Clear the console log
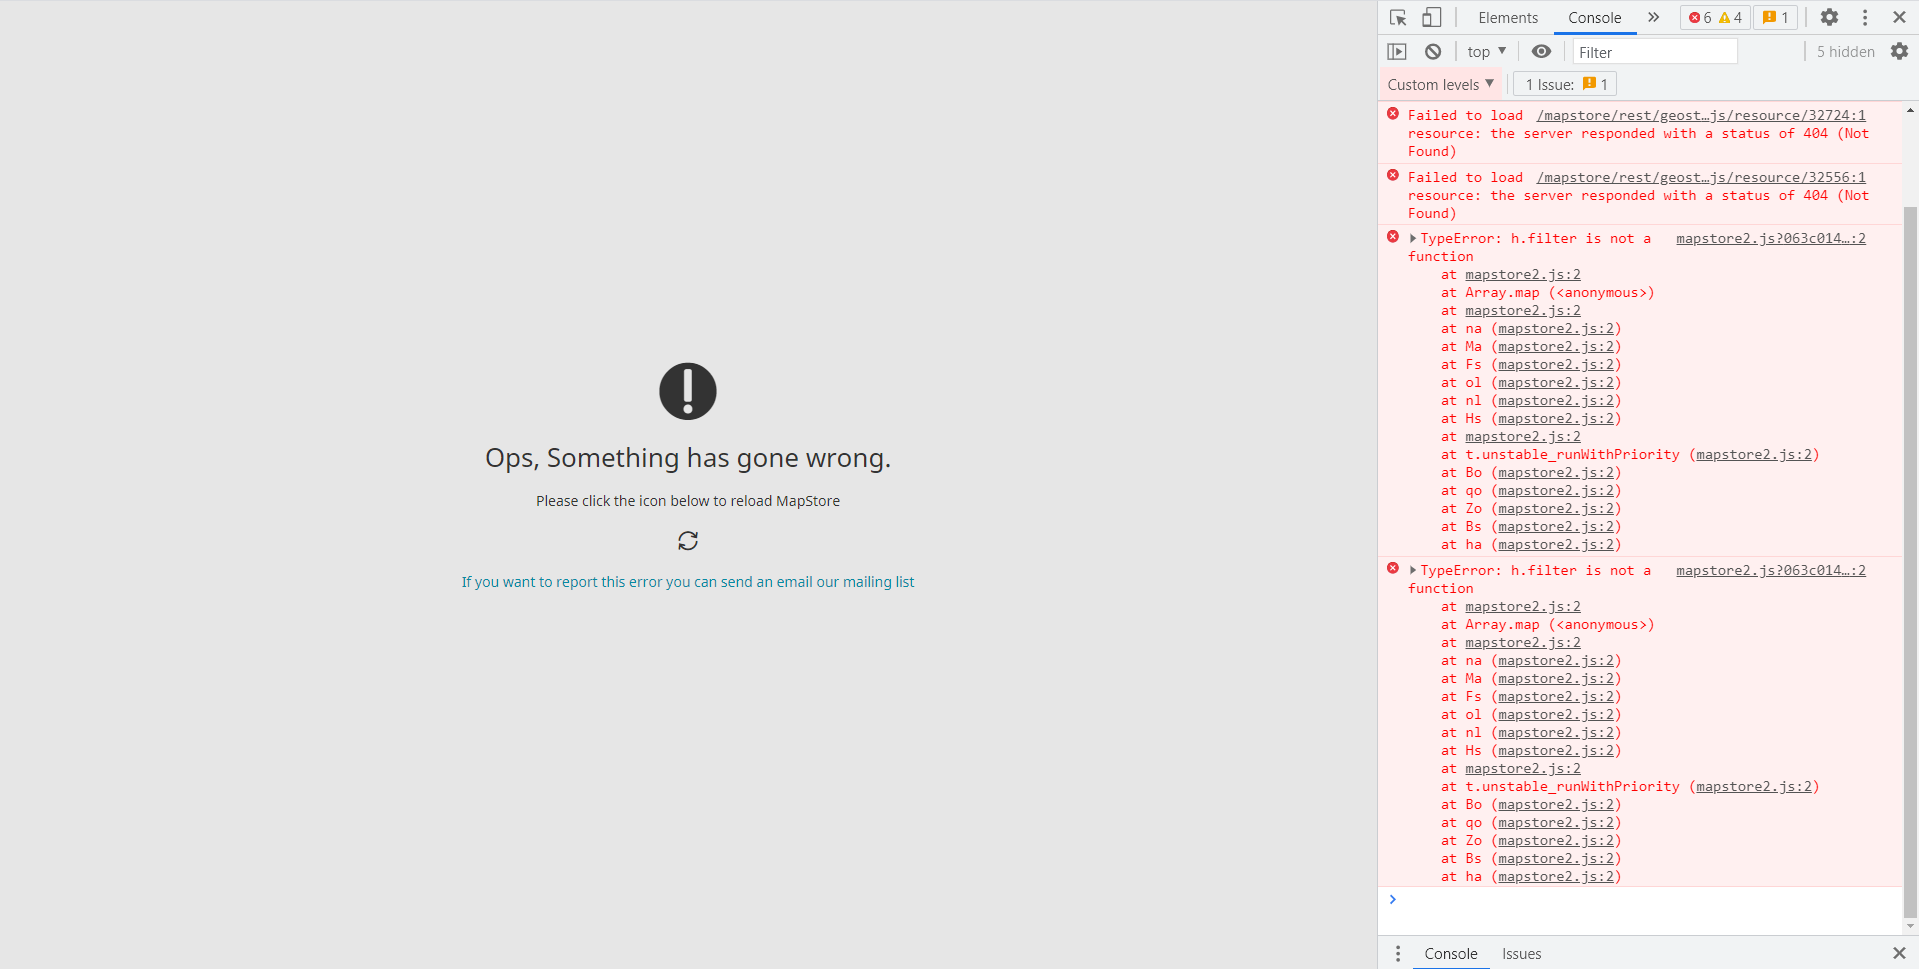Viewport: 1919px width, 969px height. 1433,52
